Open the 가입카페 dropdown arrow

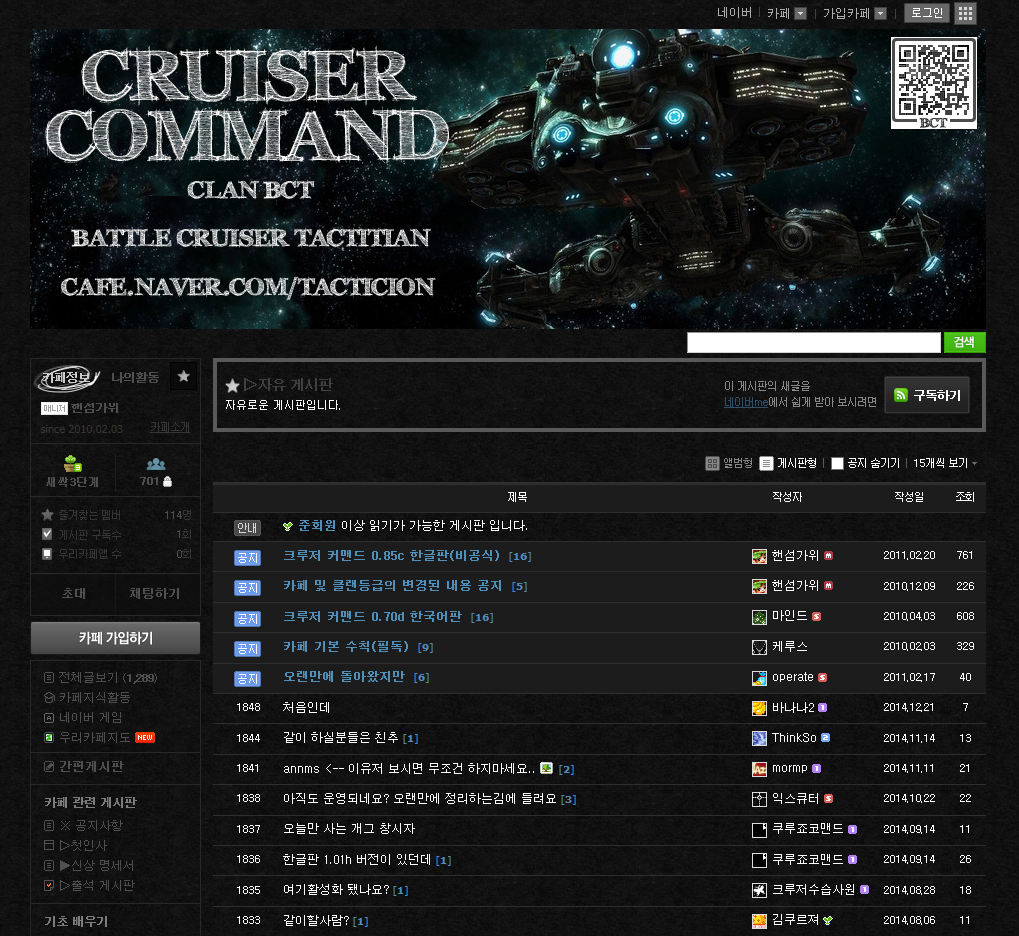[x=881, y=14]
